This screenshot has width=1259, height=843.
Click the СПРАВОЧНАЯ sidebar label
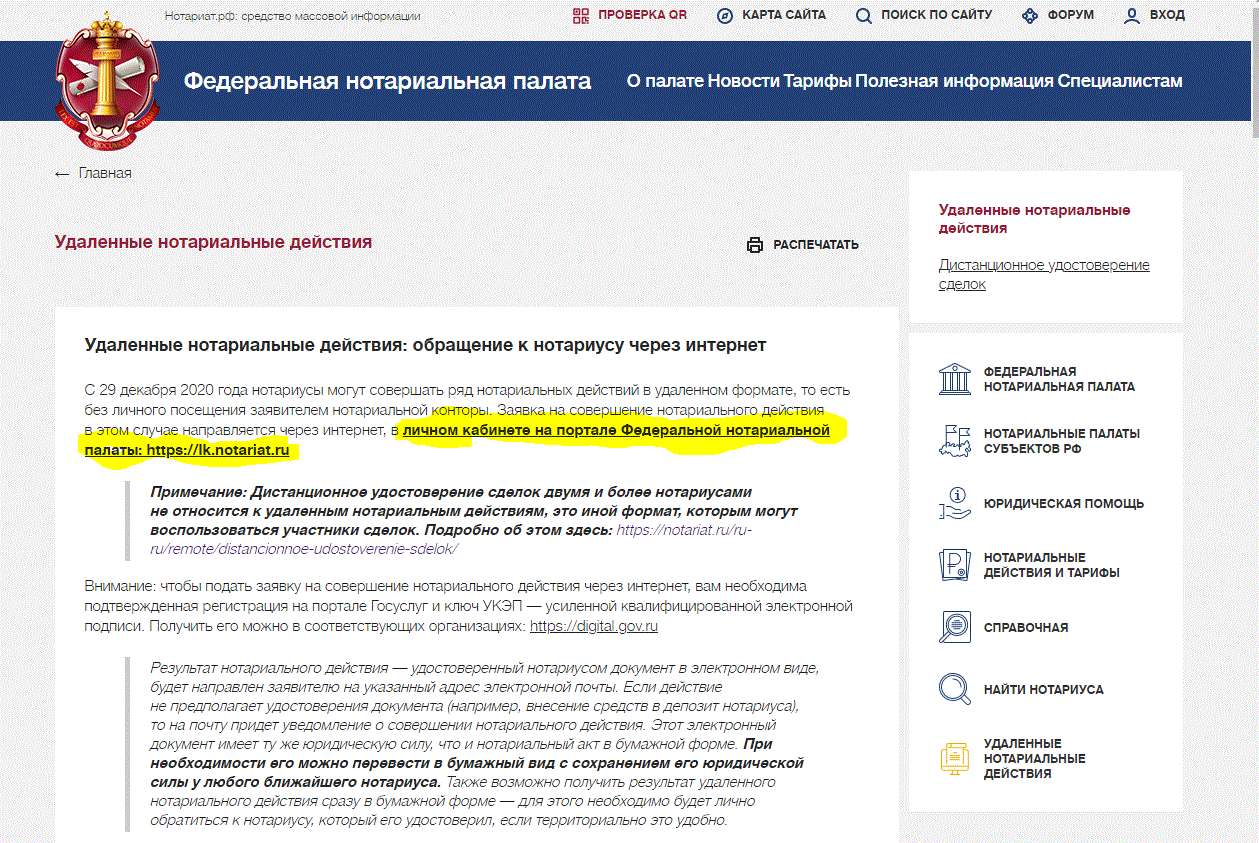pos(1026,628)
